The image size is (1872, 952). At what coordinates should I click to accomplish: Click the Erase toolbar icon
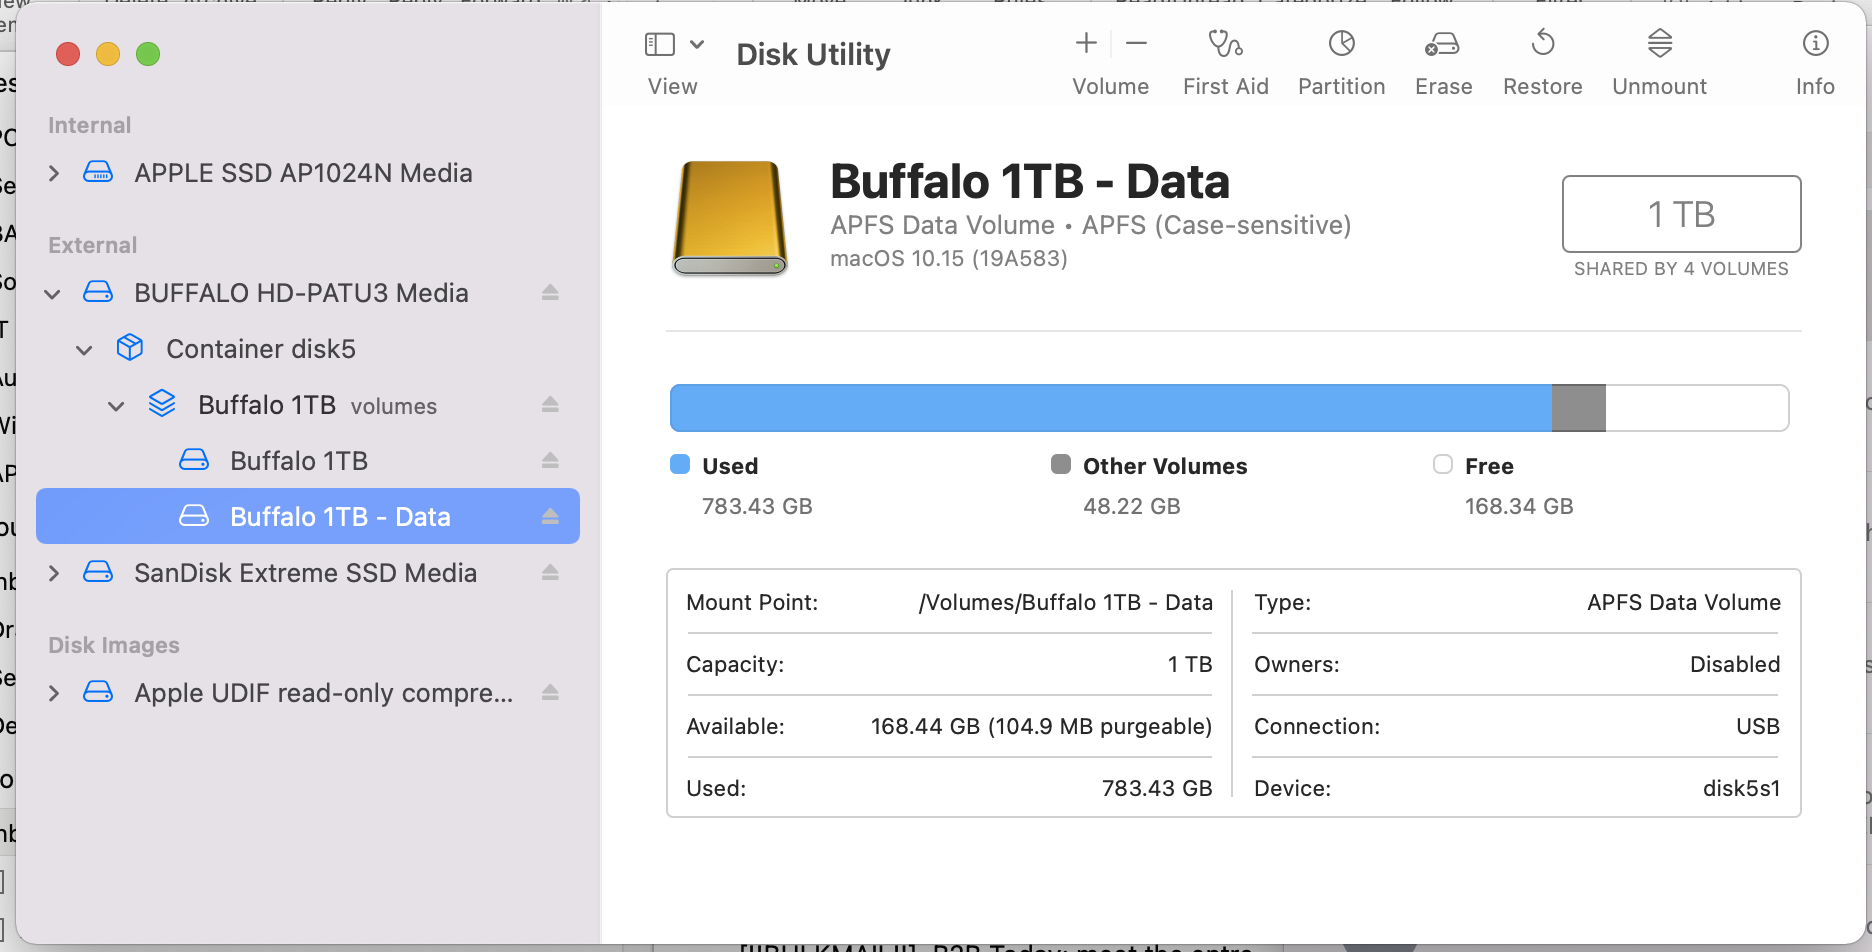tap(1442, 43)
